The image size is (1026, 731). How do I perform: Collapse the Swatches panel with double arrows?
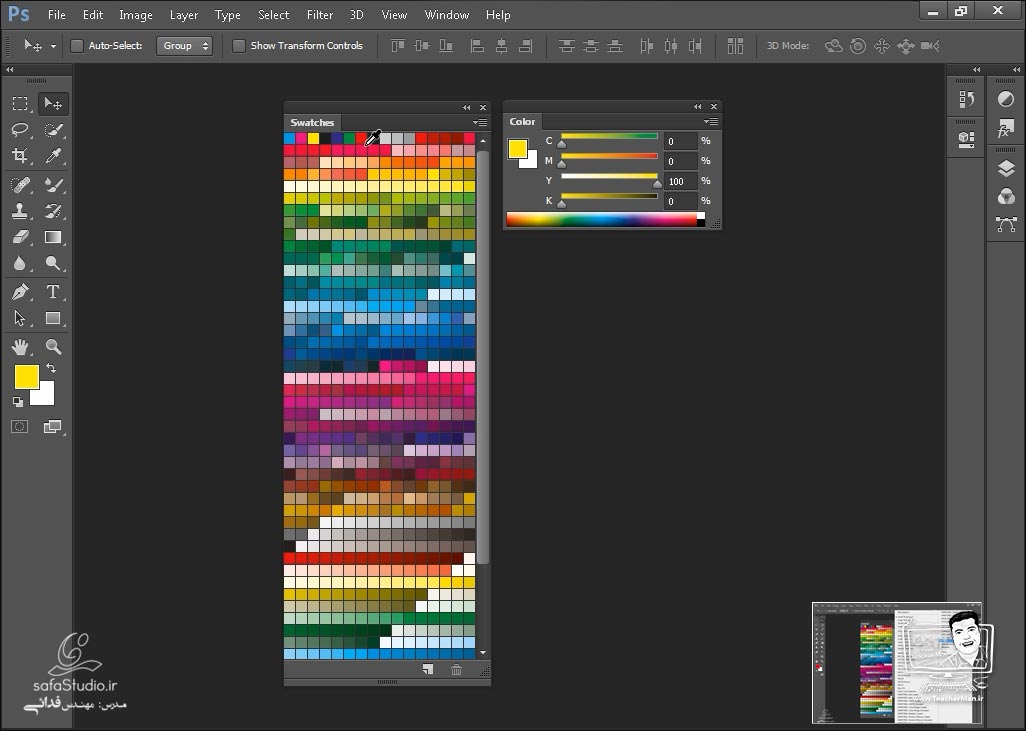point(467,107)
